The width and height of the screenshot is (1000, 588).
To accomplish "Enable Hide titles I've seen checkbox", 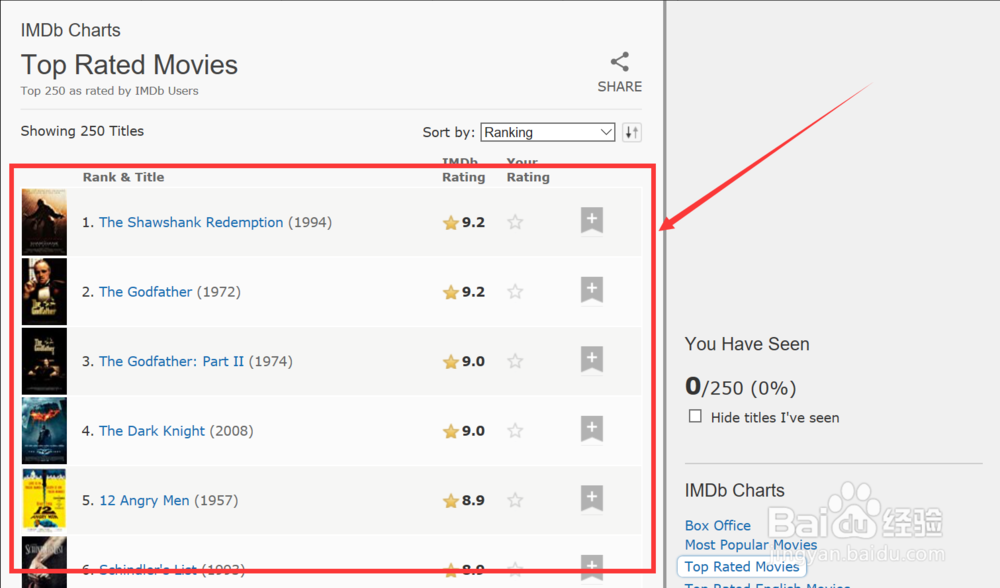I will tap(695, 416).
